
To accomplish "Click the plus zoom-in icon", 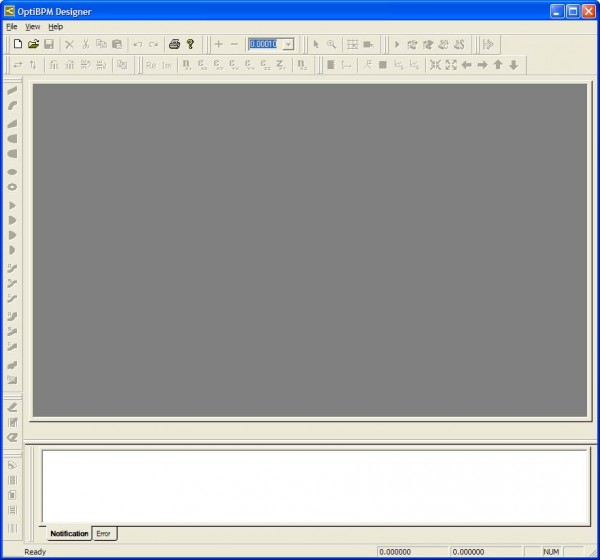I will click(218, 44).
